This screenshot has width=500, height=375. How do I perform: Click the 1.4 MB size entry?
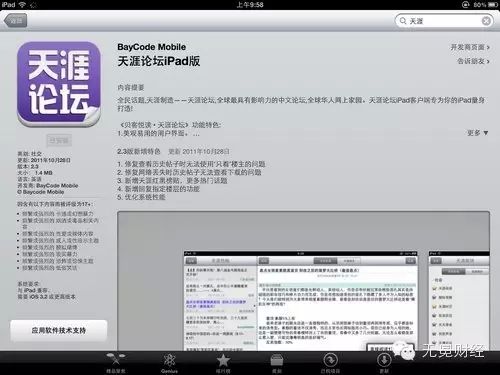(35, 173)
